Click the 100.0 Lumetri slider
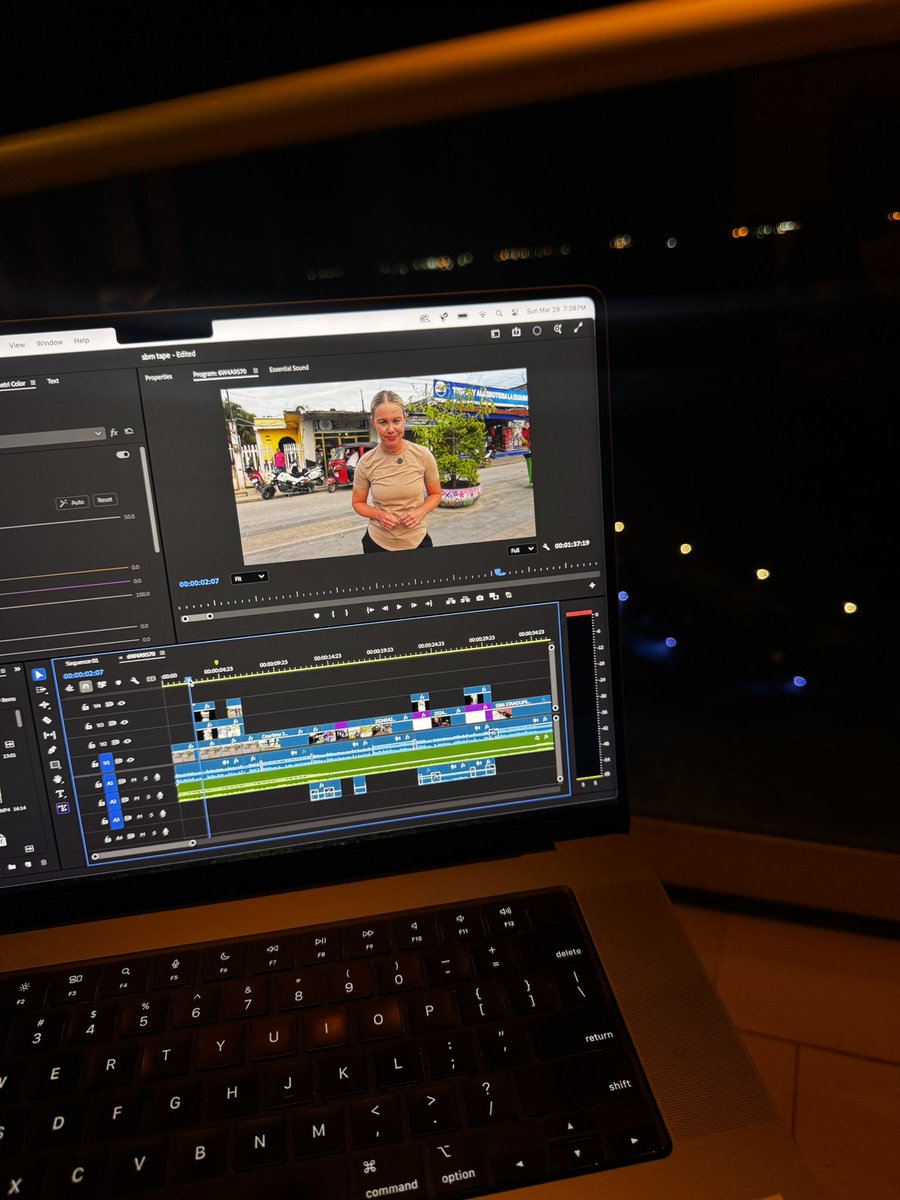The height and width of the screenshot is (1200, 900). pyautogui.click(x=66, y=602)
